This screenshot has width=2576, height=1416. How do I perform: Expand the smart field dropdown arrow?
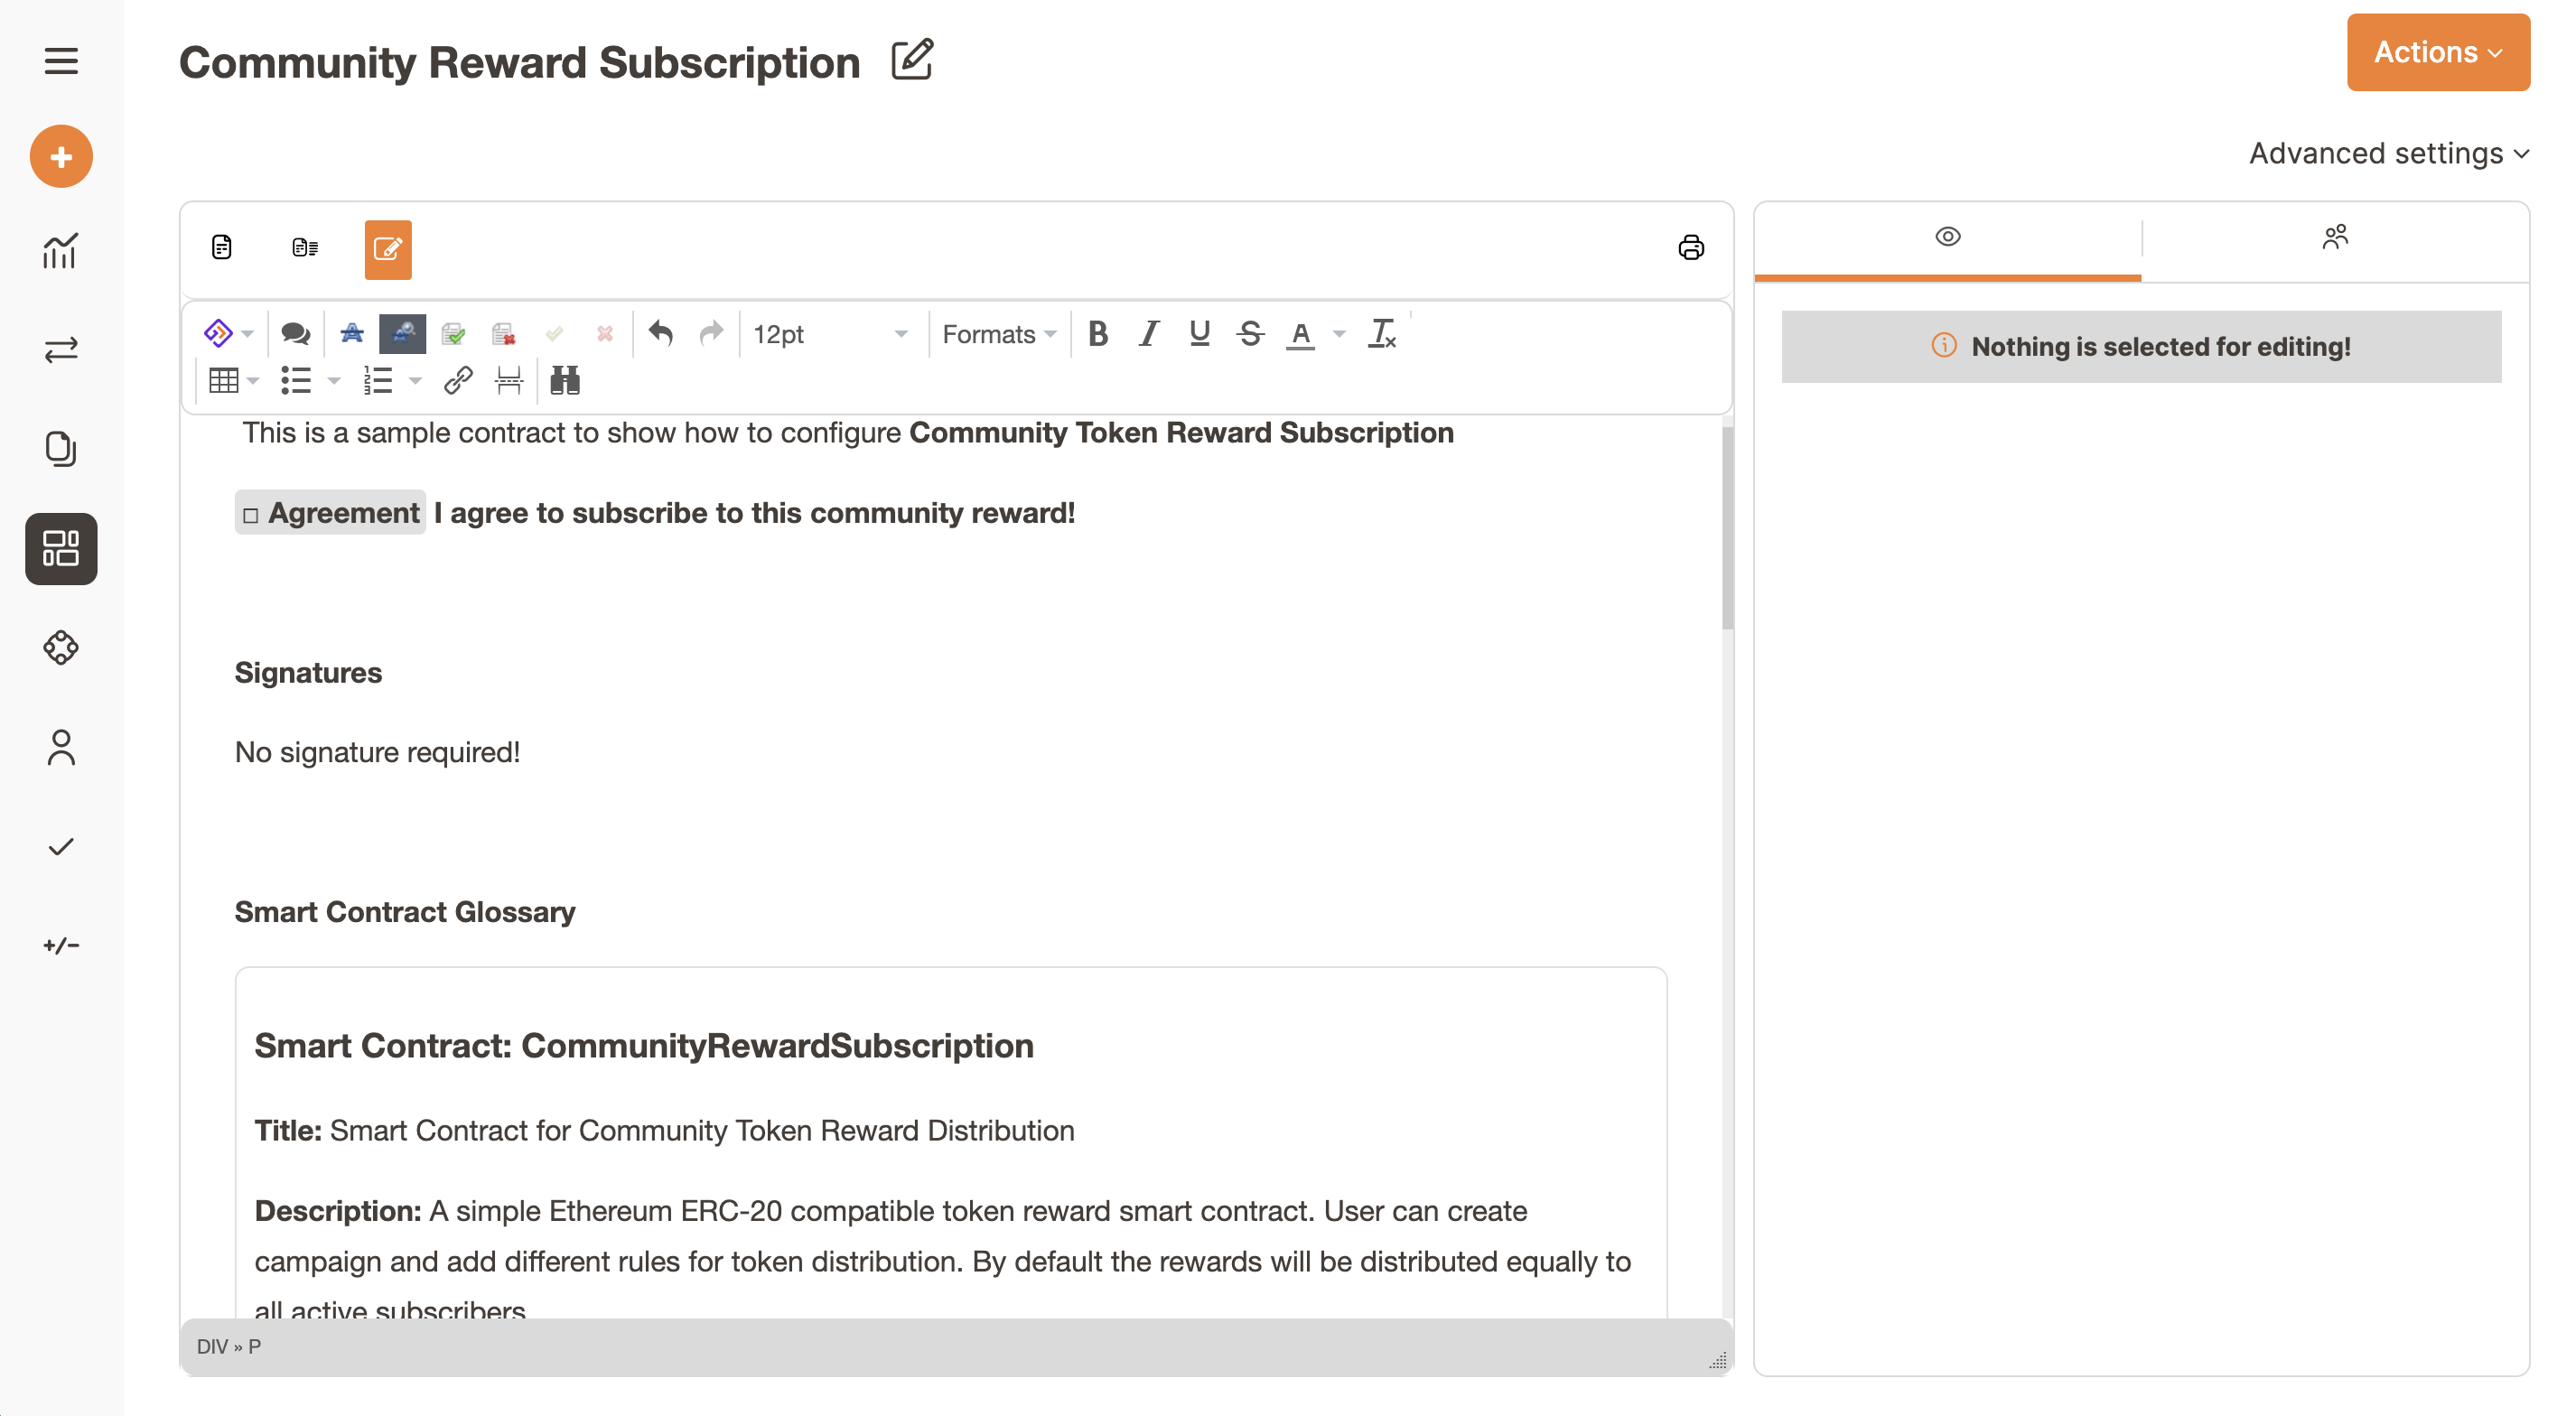(x=248, y=334)
